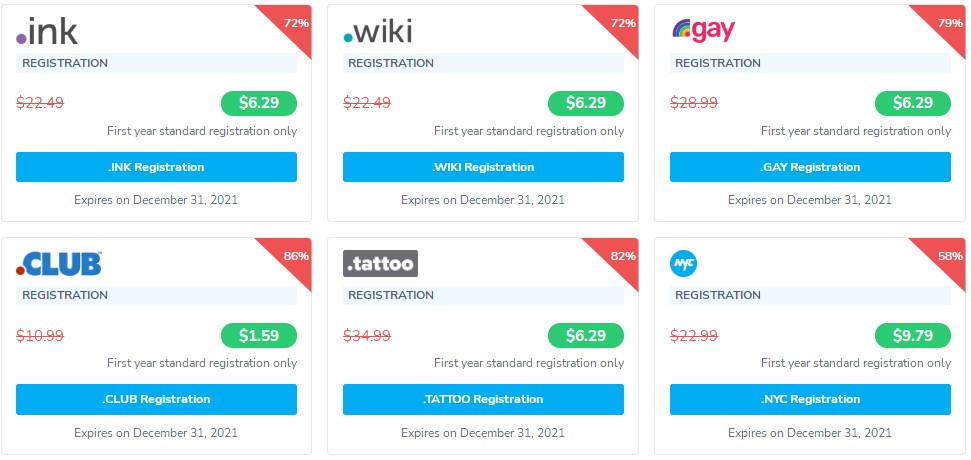Click the $9.79 price pill for .NYC
Viewport: 971px width, 460px height.
[912, 335]
